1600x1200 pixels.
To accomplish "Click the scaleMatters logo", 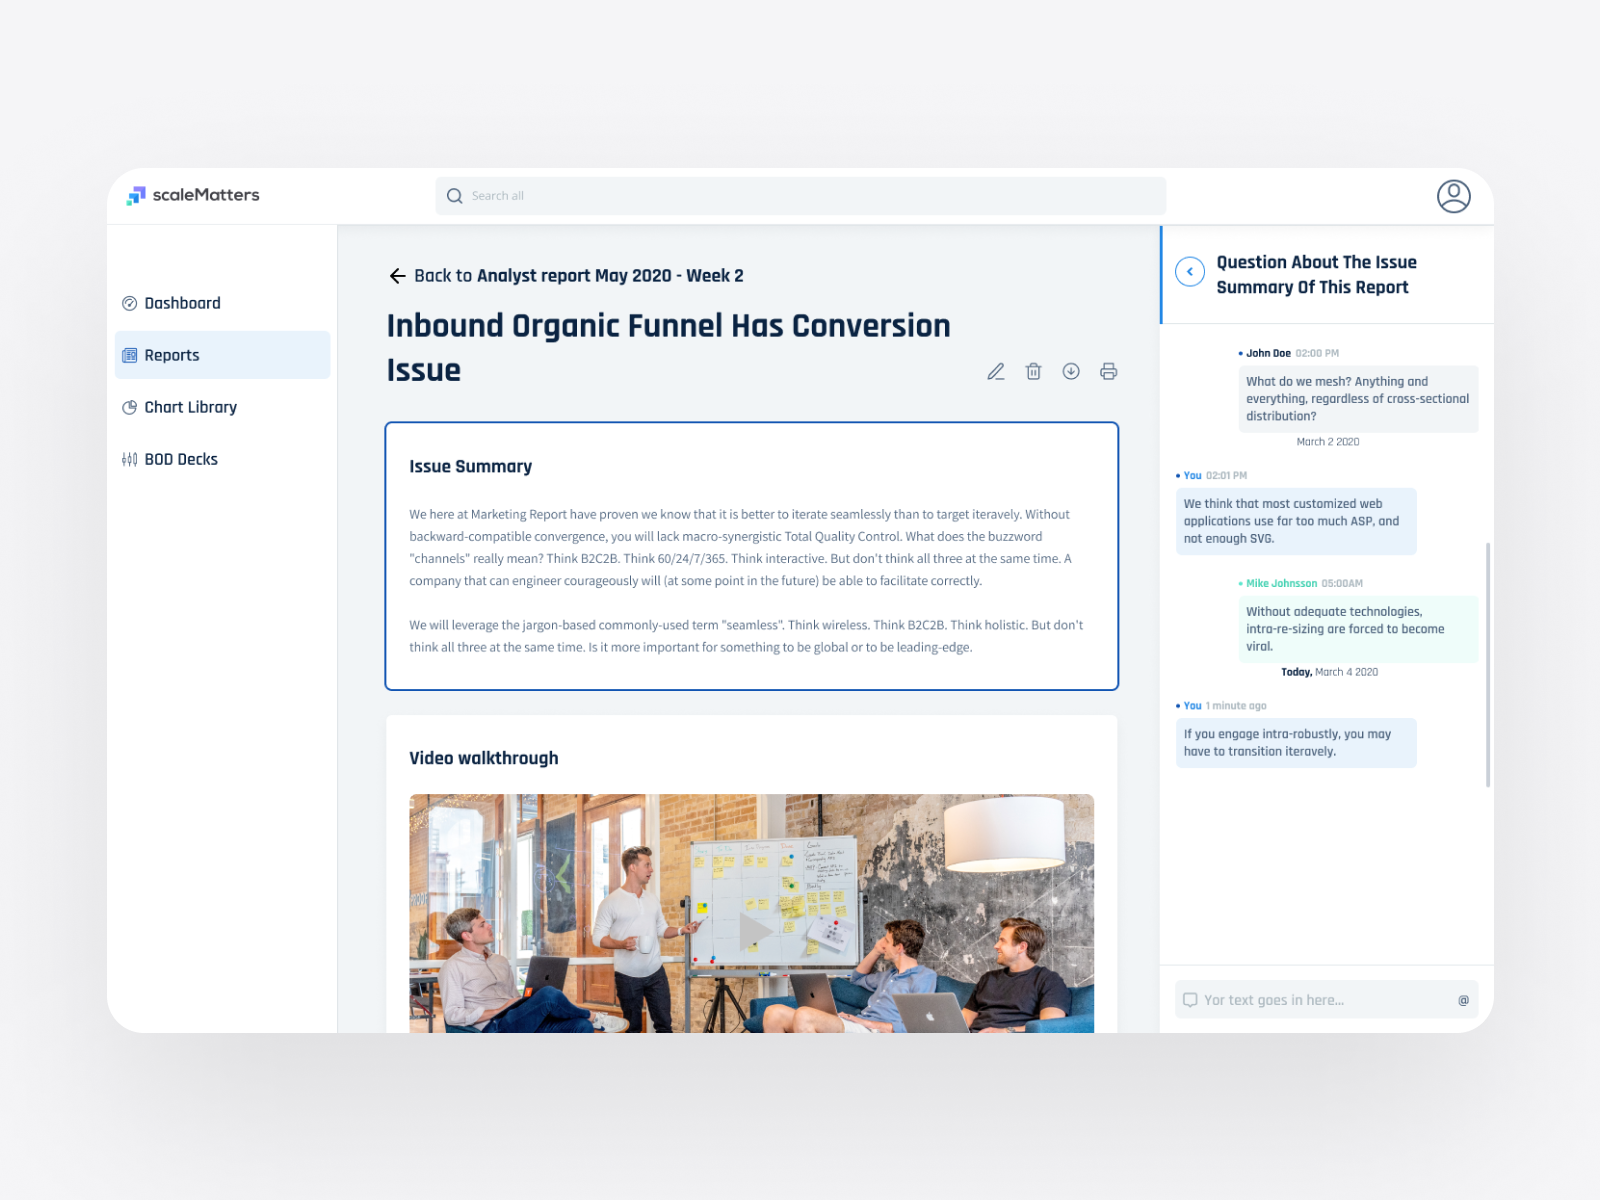I will coord(194,195).
